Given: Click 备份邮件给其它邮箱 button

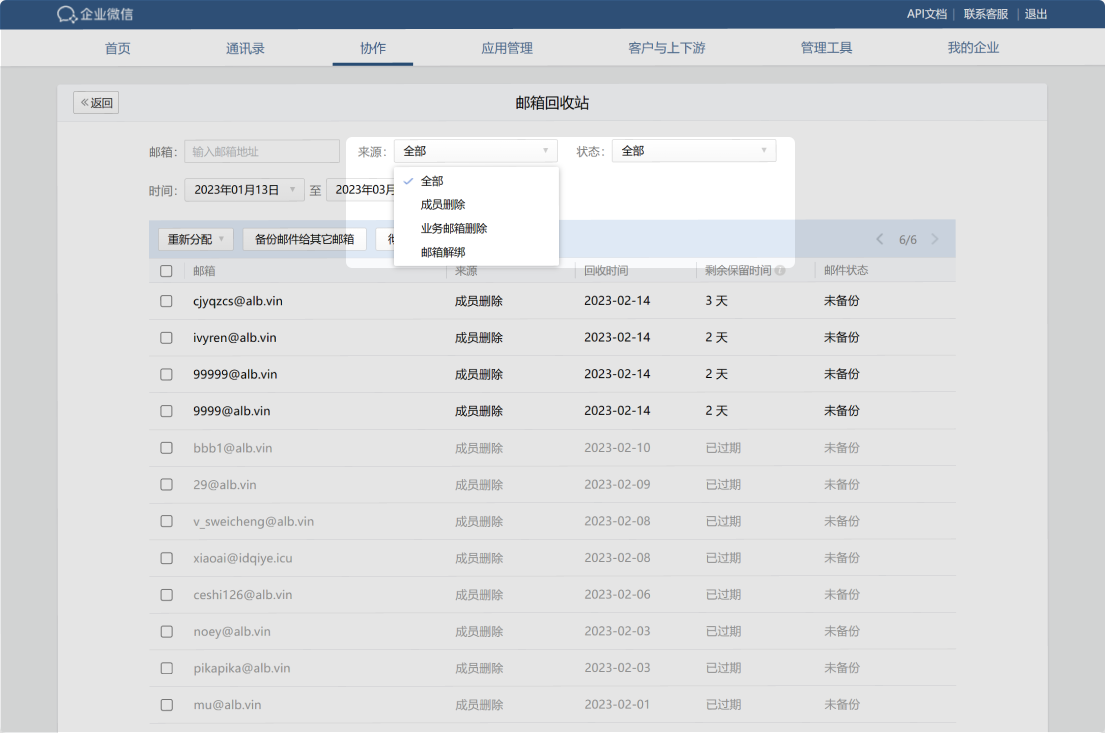Looking at the screenshot, I should (305, 239).
